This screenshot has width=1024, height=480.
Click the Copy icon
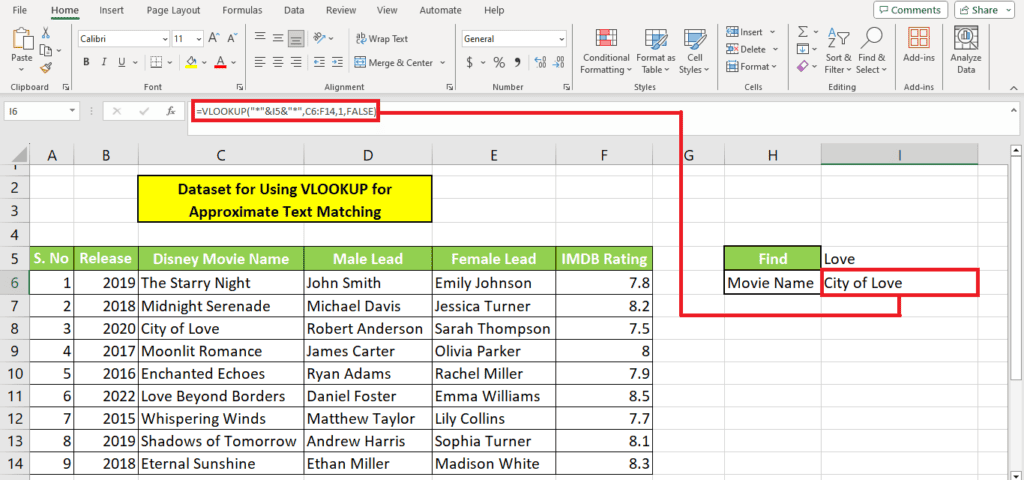[45, 50]
